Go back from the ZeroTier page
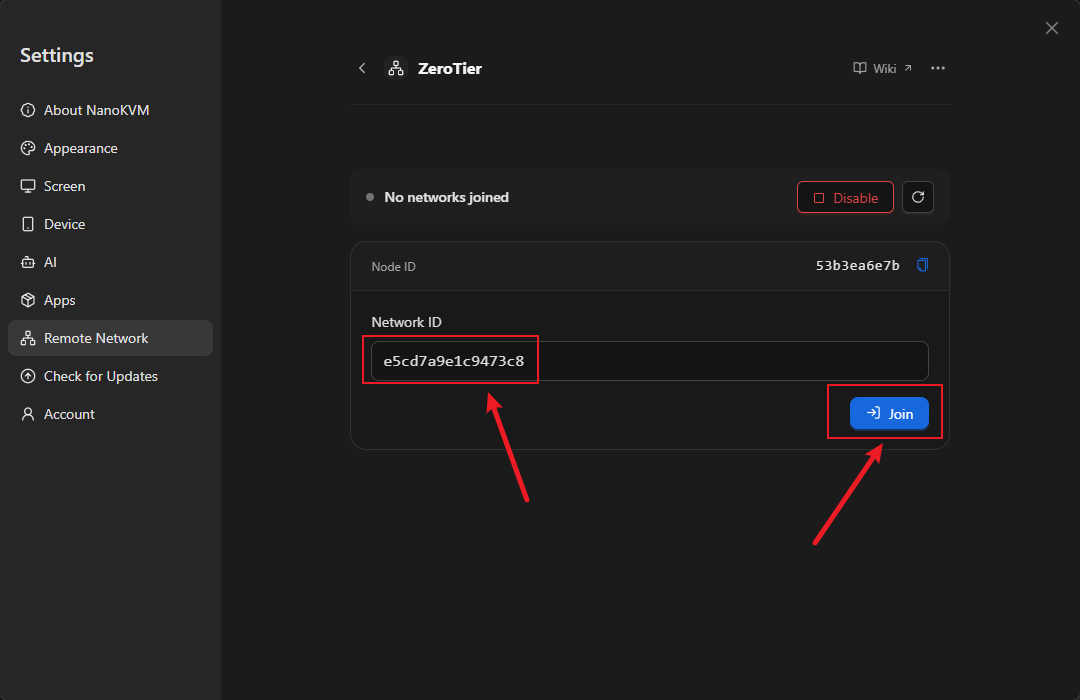 click(362, 68)
